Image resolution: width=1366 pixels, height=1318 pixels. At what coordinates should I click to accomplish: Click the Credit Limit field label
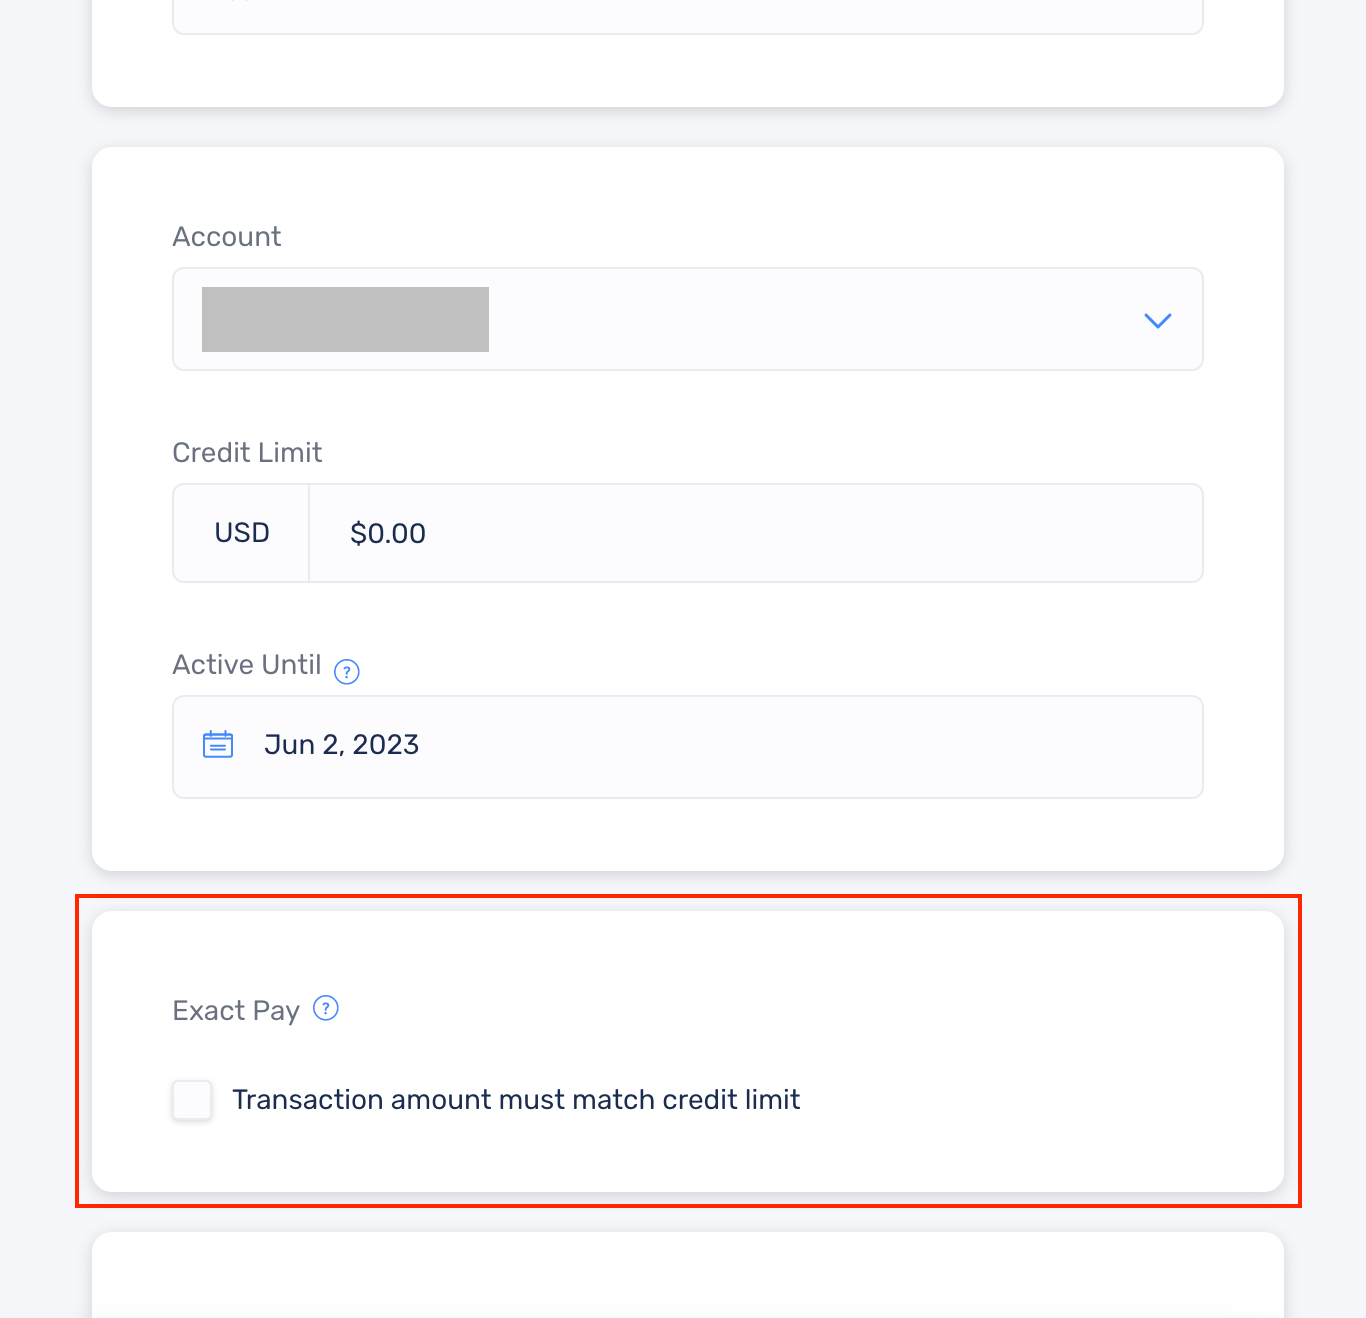(x=247, y=453)
